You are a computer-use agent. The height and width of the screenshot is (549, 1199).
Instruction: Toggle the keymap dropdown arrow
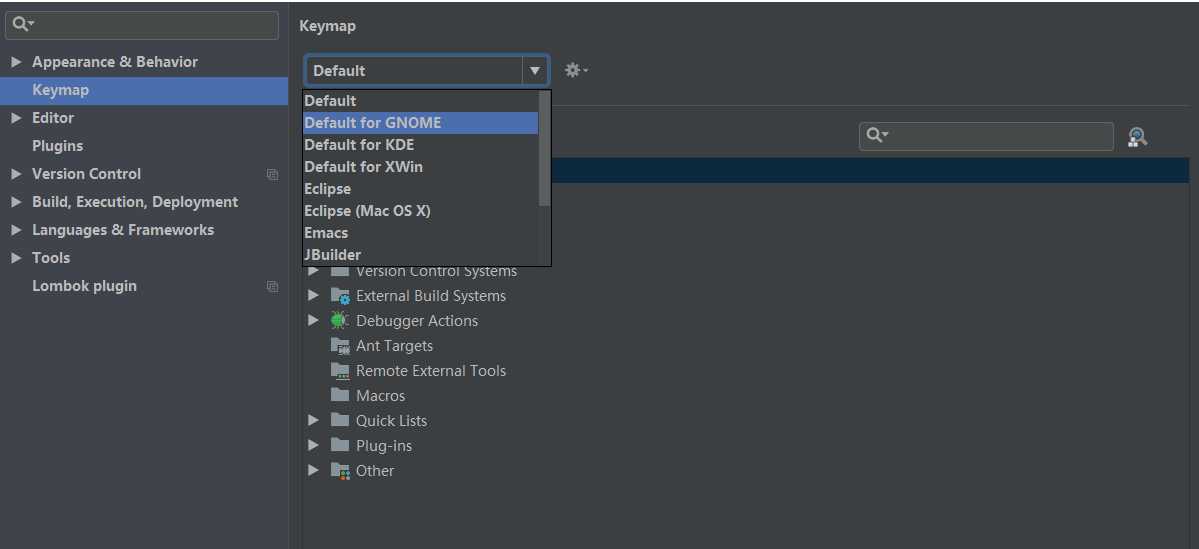click(x=535, y=70)
